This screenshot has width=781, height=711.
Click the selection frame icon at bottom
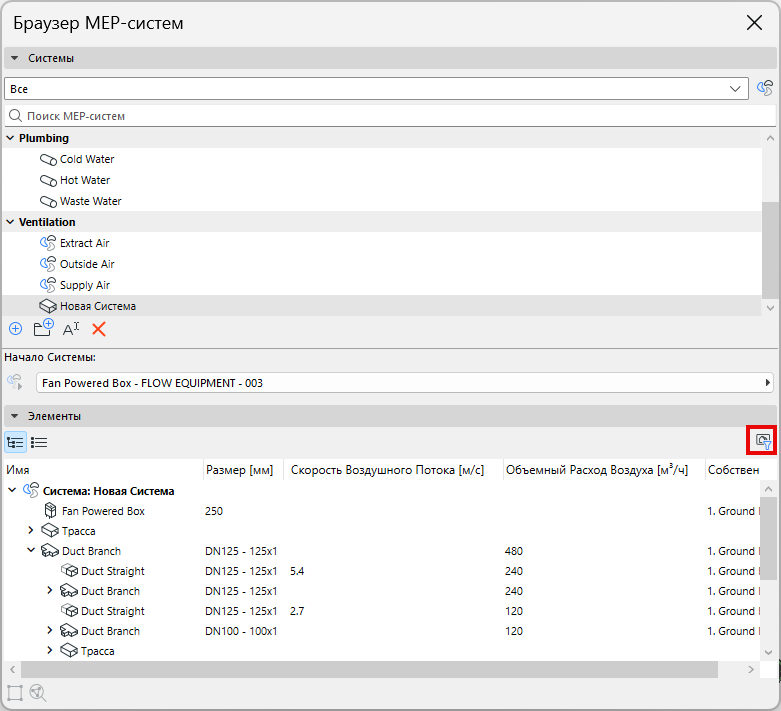pos(14,693)
